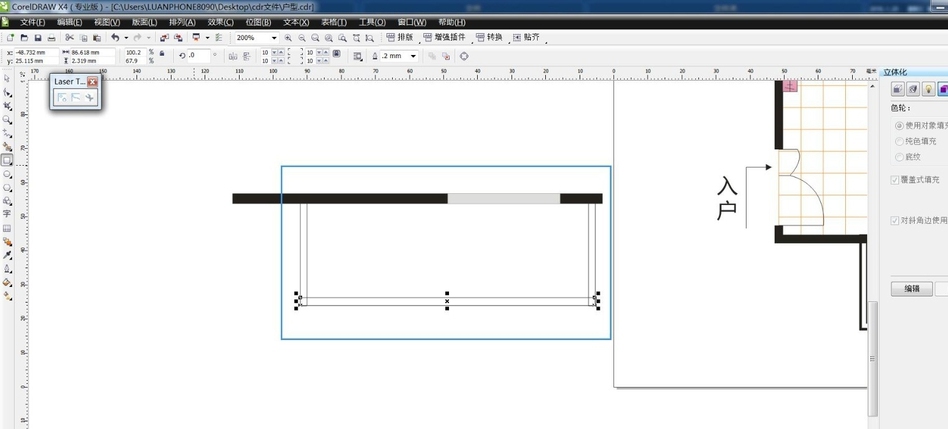Click the Undo arrow icon
Viewport: 948px width, 429px height.
click(x=114, y=38)
